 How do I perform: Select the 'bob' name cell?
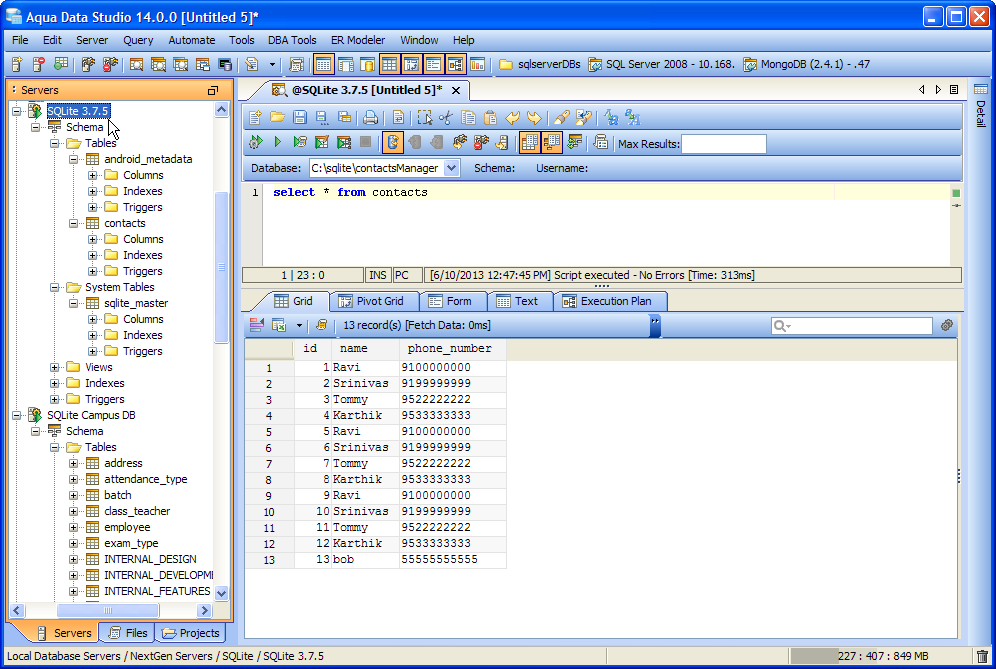click(365, 560)
